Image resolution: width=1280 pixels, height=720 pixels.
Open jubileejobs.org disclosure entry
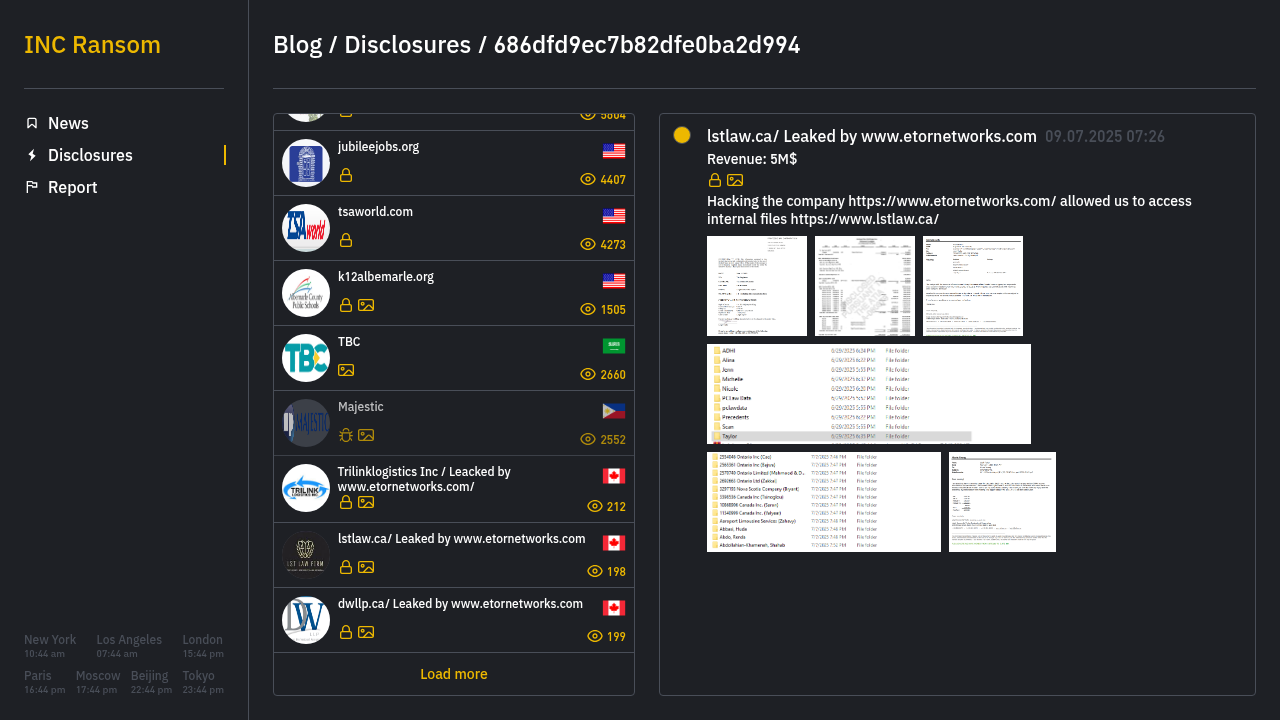coord(454,163)
